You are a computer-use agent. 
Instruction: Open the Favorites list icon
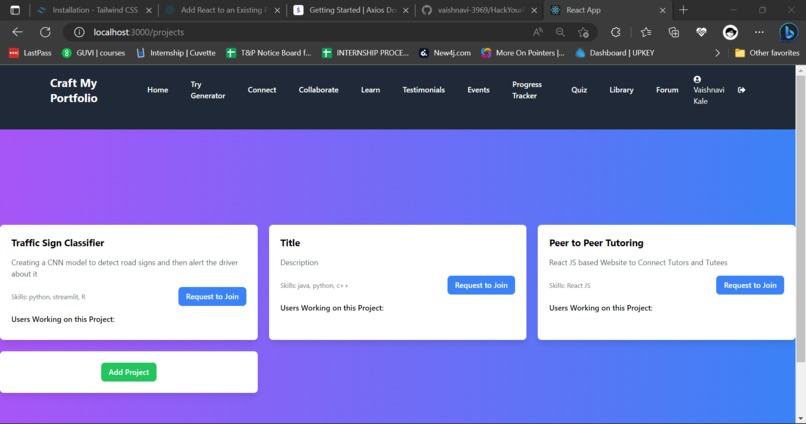646,32
